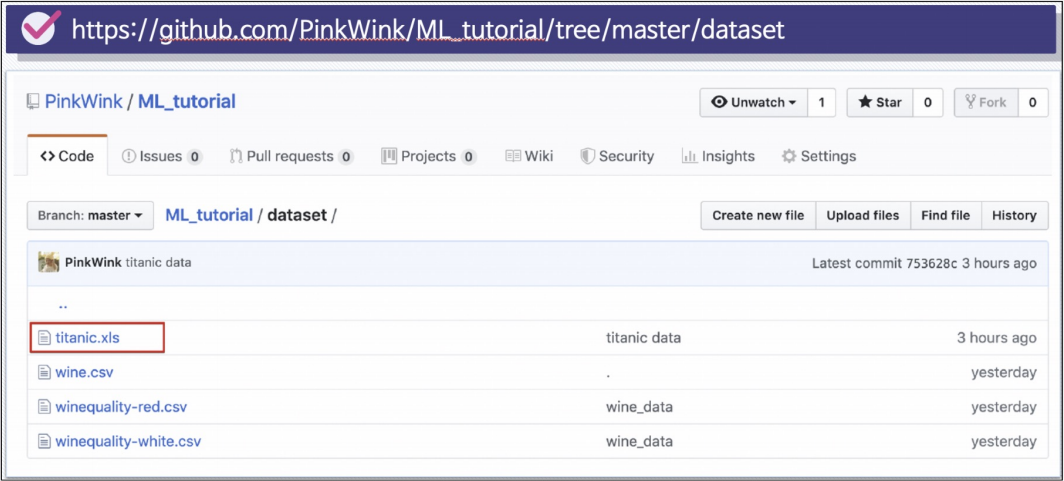The height and width of the screenshot is (481, 1064).
Task: Open latest commit message 'titanic data'
Action: click(158, 263)
